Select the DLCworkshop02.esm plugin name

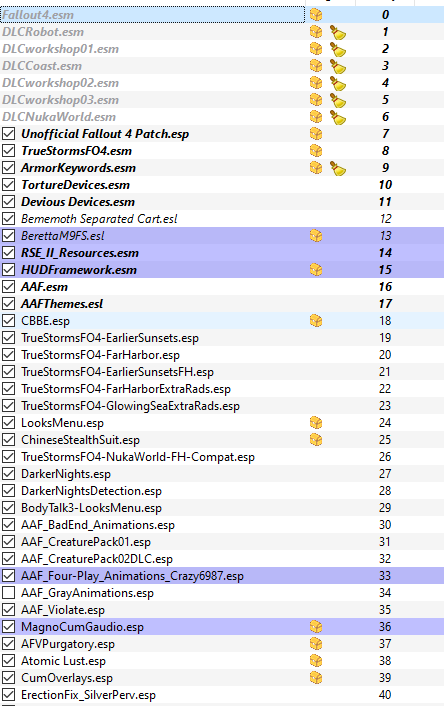[60, 83]
